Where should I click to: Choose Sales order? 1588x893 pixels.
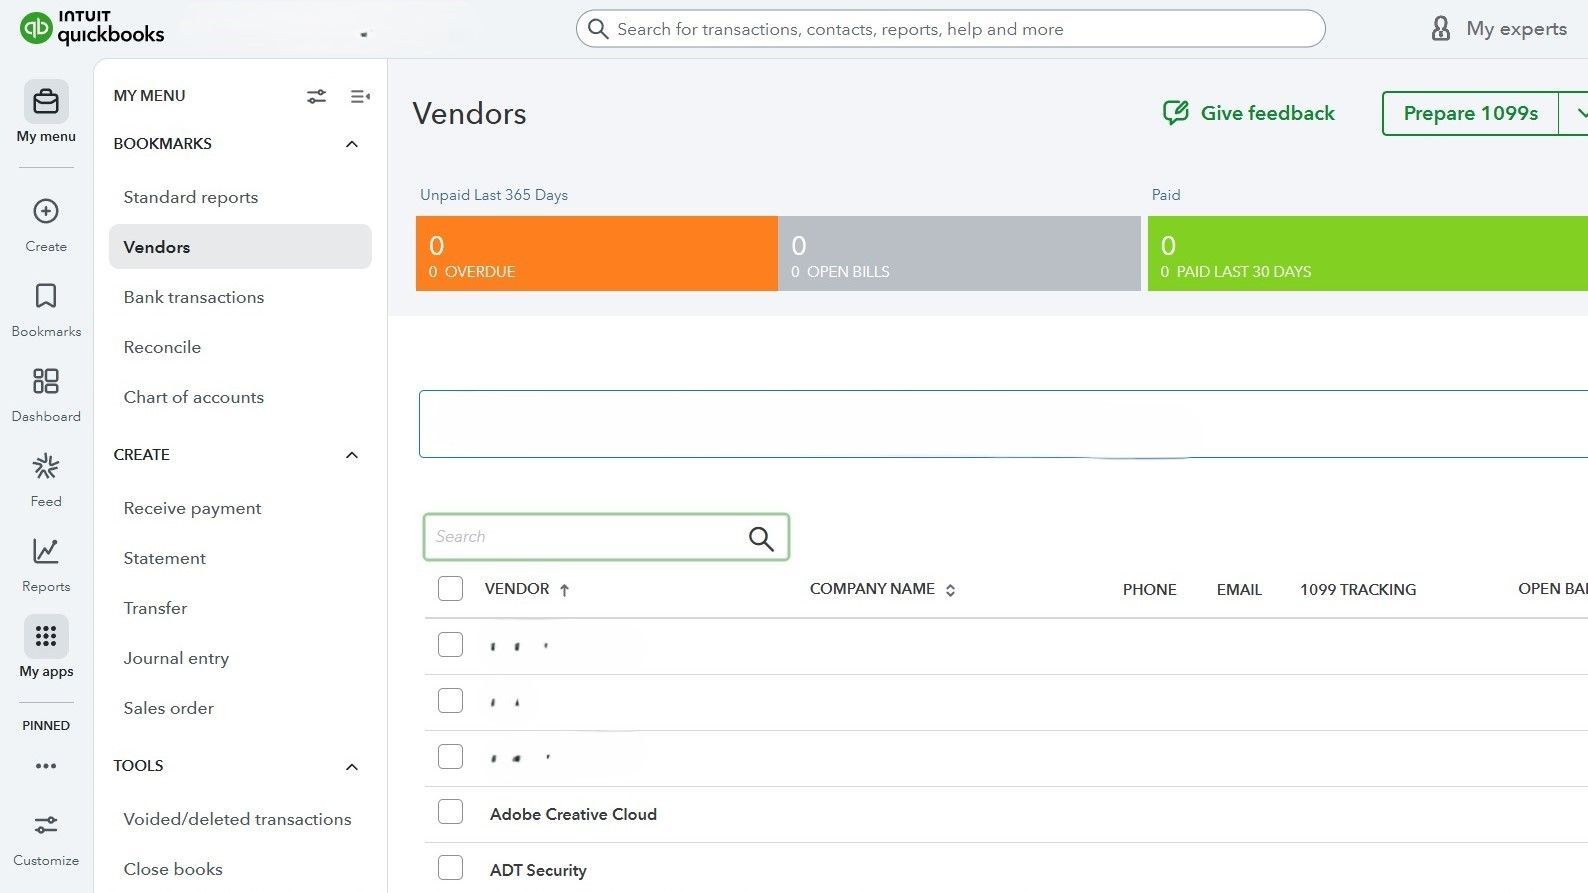coord(169,708)
